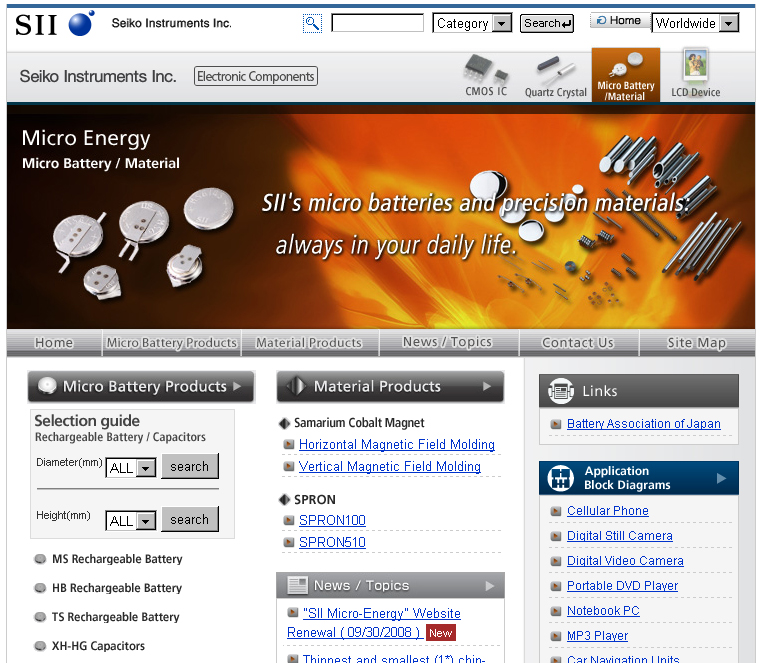Click the Links panel icon

(x=561, y=391)
